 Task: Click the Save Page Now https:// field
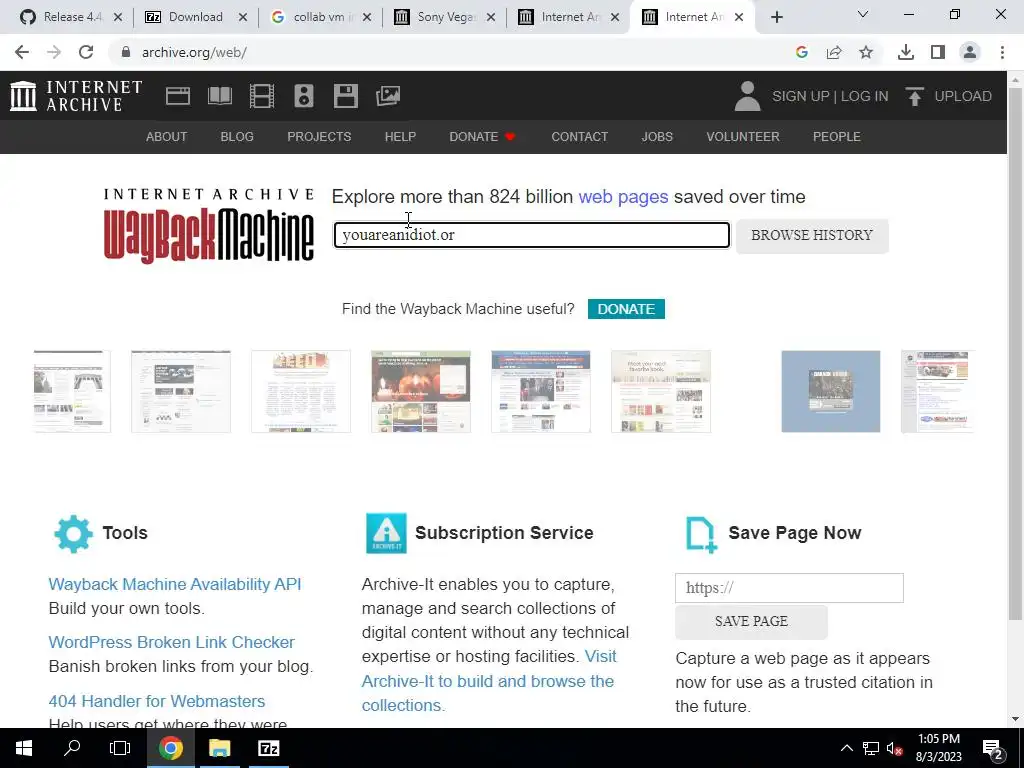click(x=789, y=588)
